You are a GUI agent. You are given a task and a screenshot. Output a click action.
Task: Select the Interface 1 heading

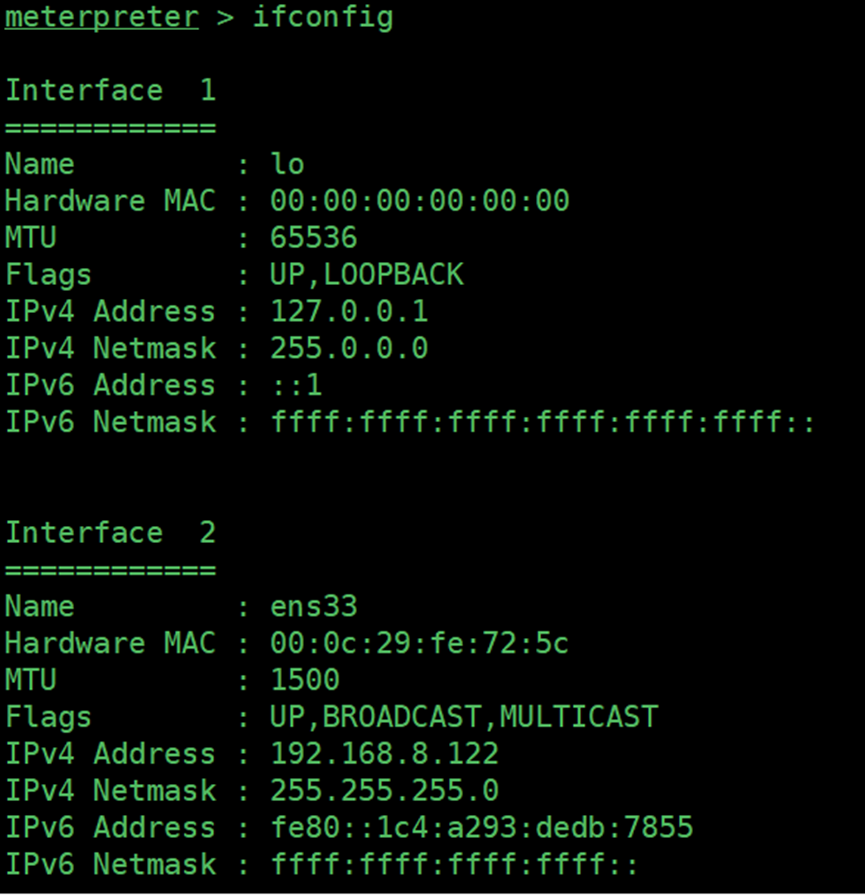click(x=111, y=91)
